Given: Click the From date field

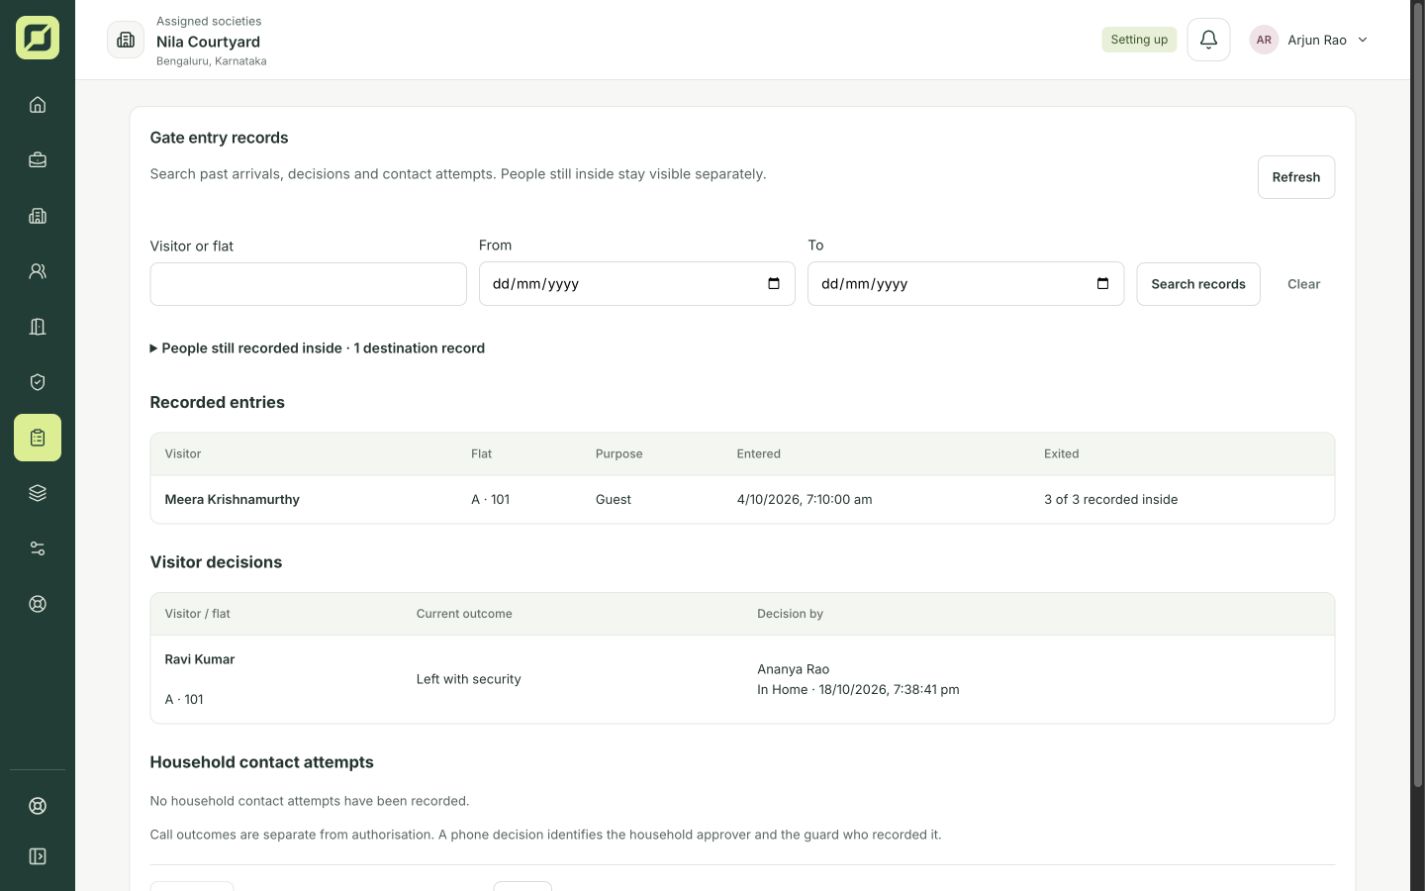Looking at the screenshot, I should 637,284.
